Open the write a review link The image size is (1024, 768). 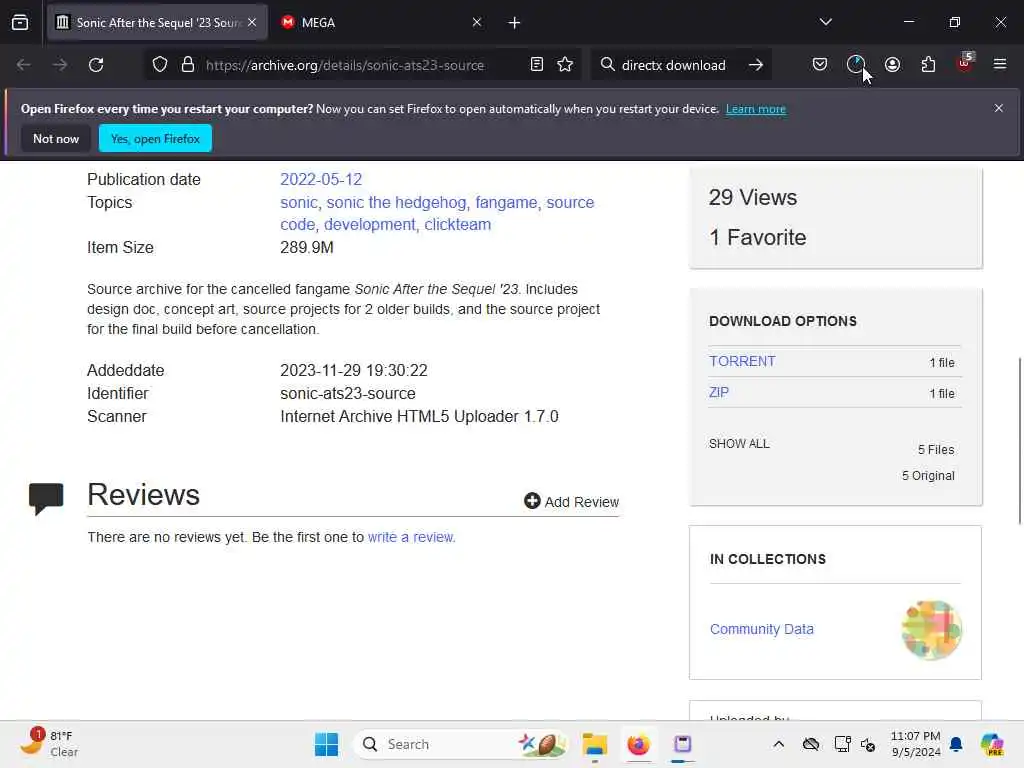411,537
